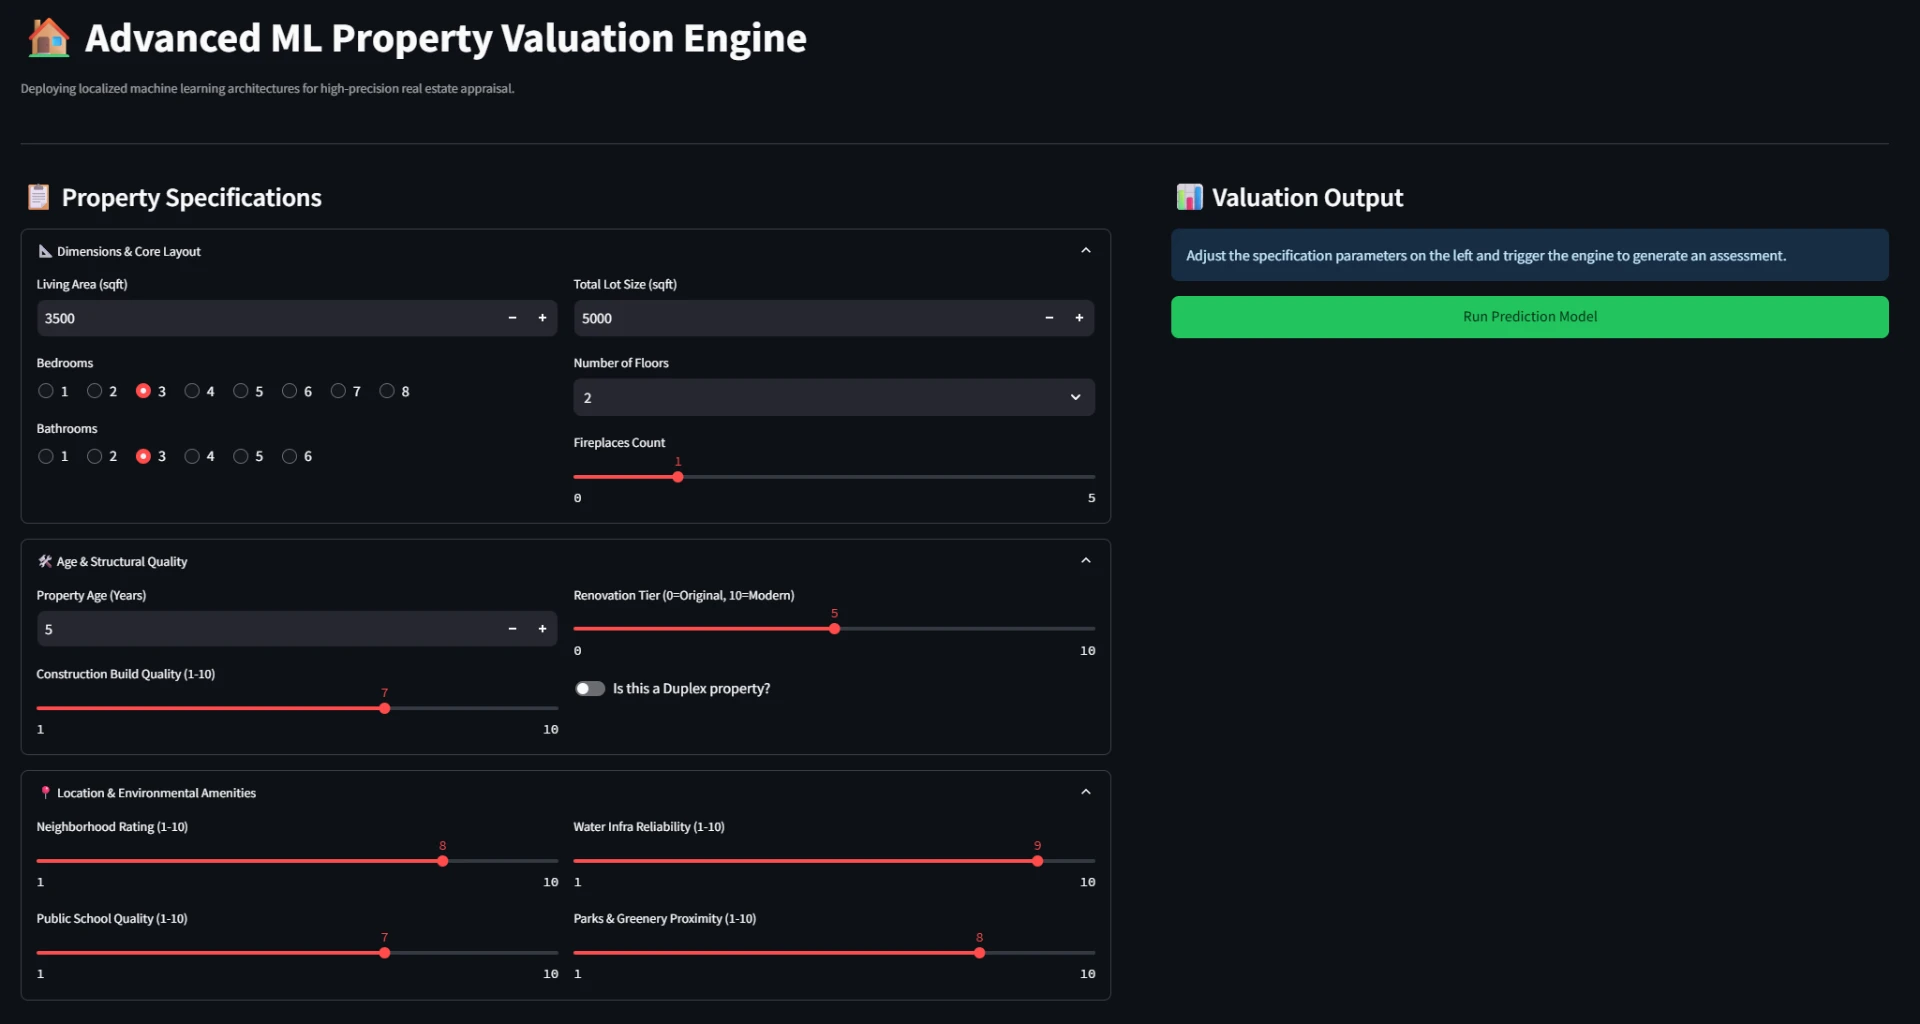Click the house icon in the title
1920x1024 pixels.
pyautogui.click(x=48, y=38)
